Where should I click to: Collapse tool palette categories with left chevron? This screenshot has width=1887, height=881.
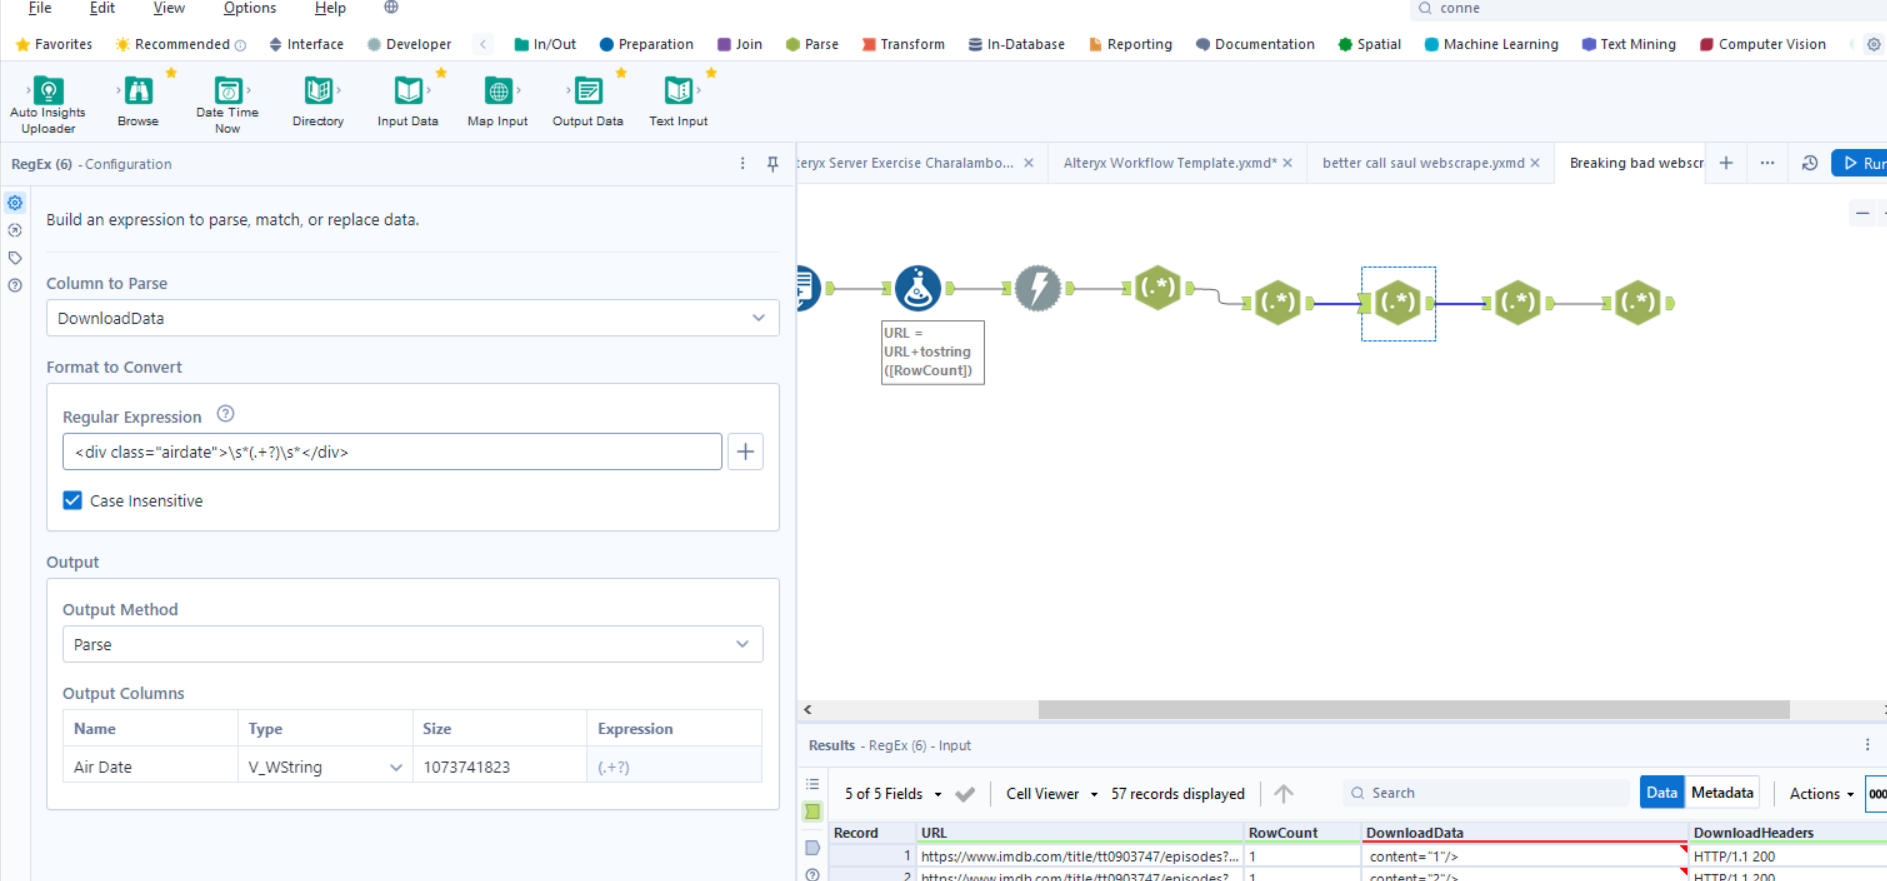coord(483,44)
